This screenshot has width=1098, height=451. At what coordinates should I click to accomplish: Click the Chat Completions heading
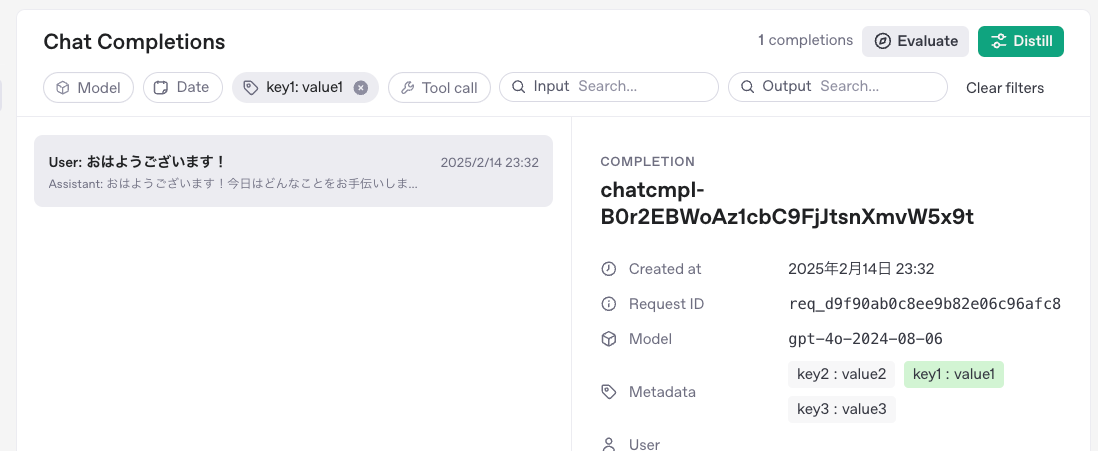click(x=134, y=42)
